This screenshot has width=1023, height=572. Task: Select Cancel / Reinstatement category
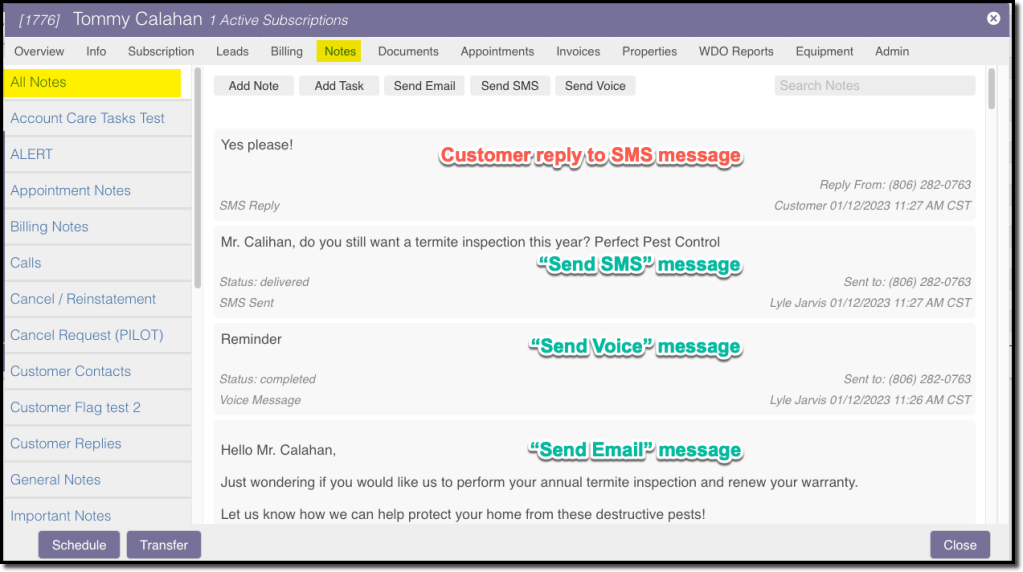(83, 299)
